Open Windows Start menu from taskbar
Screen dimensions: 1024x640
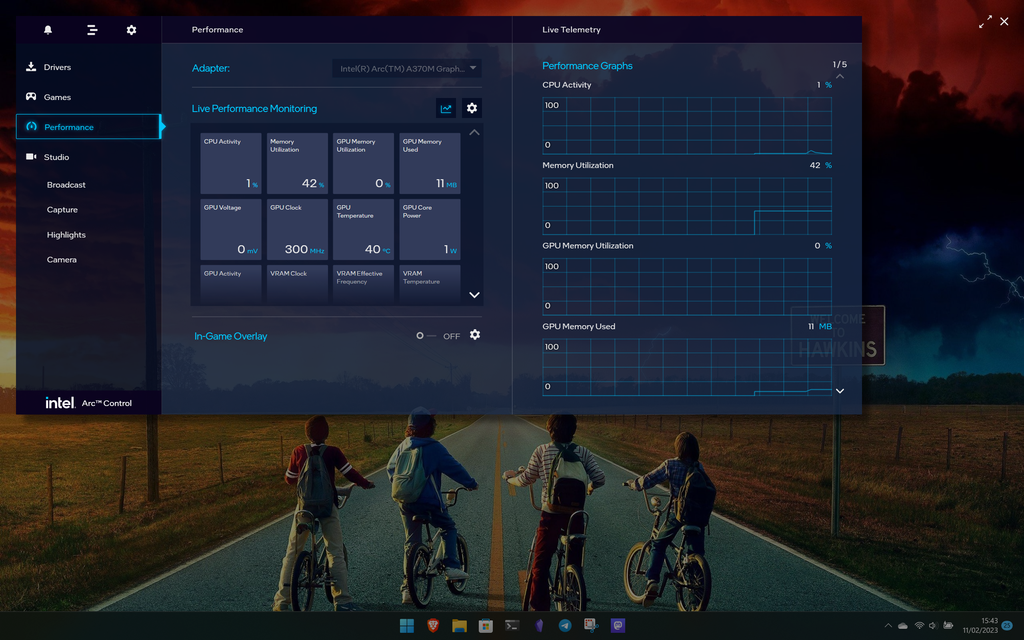pyautogui.click(x=406, y=625)
